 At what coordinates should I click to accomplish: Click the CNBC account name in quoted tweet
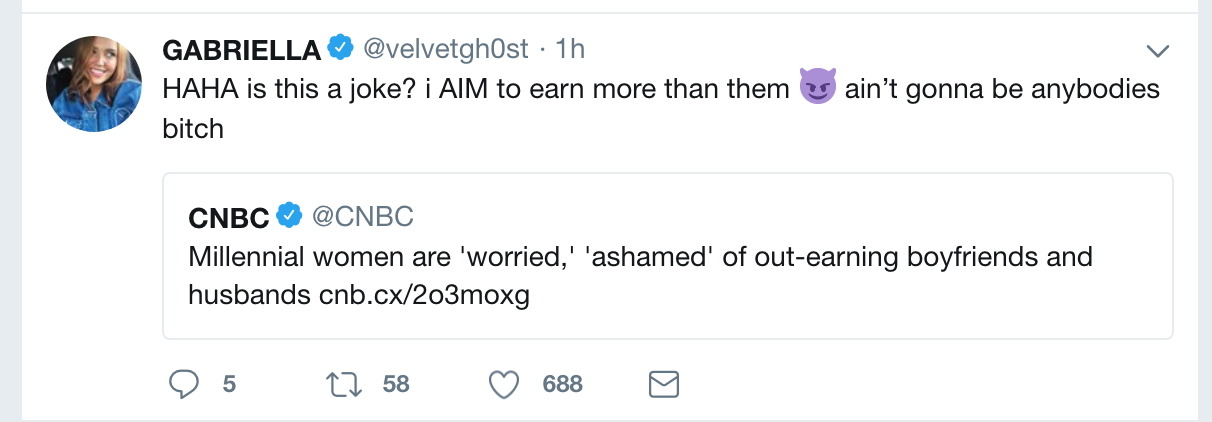pos(229,216)
